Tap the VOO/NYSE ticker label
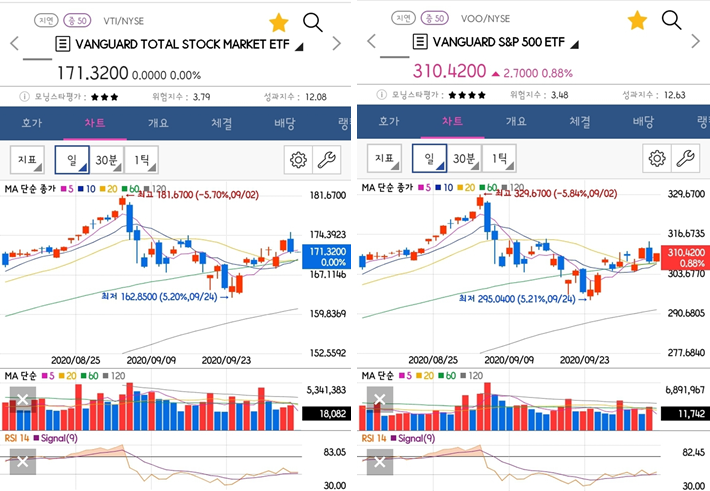Viewport: 710px width, 491px height. 485,19
